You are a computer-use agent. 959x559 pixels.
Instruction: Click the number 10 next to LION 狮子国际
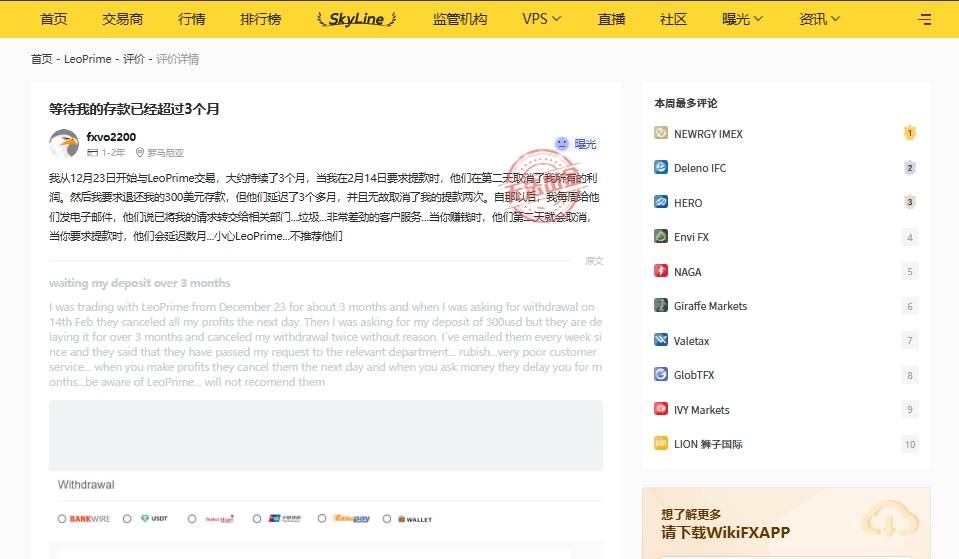tap(909, 444)
